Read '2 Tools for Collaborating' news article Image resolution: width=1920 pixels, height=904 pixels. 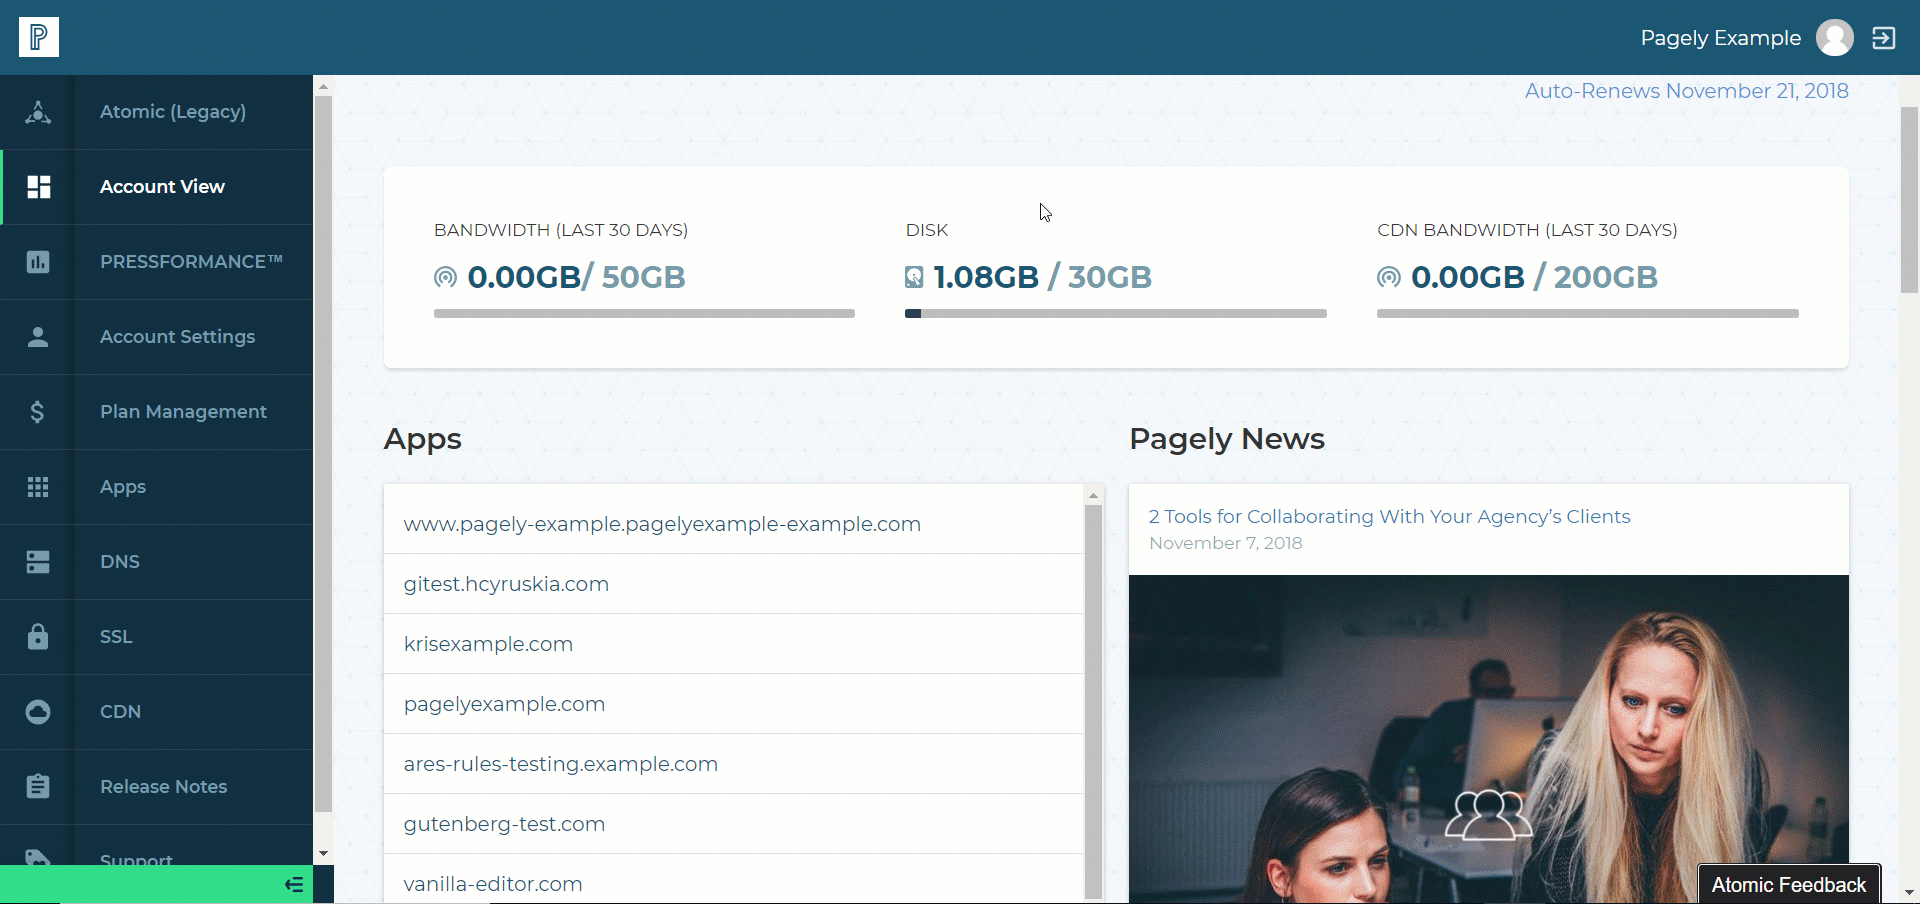pos(1389,517)
